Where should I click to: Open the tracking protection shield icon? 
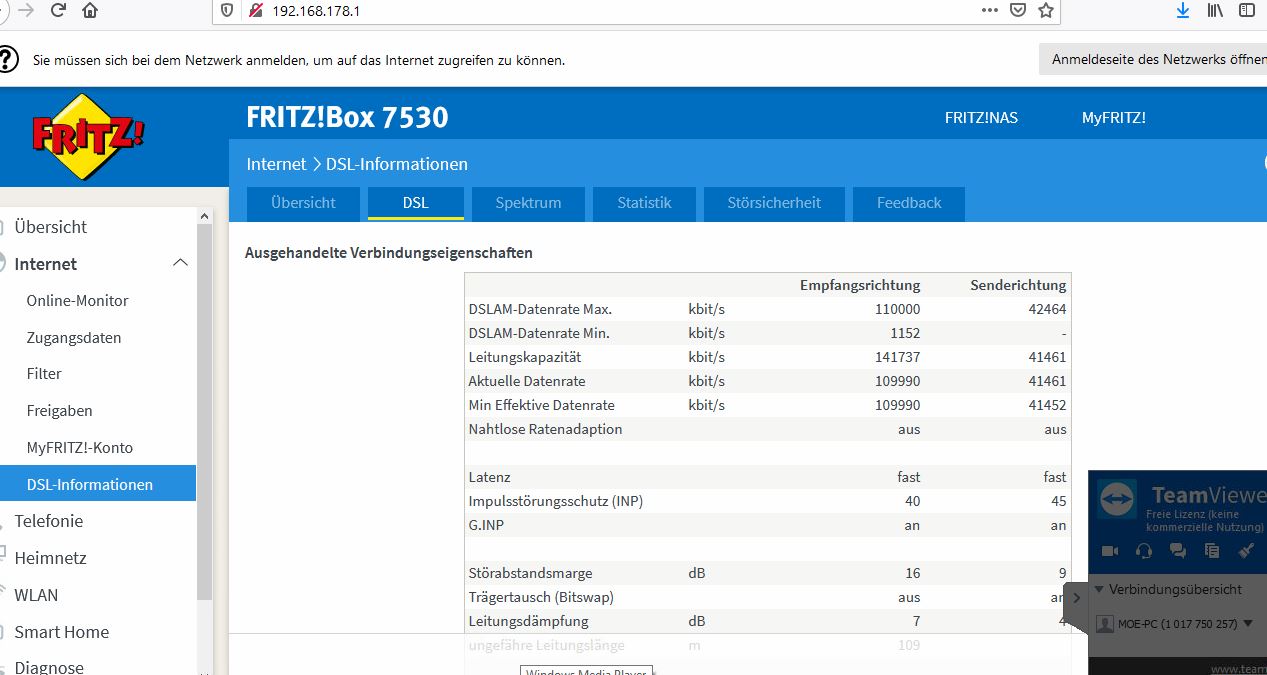click(227, 10)
